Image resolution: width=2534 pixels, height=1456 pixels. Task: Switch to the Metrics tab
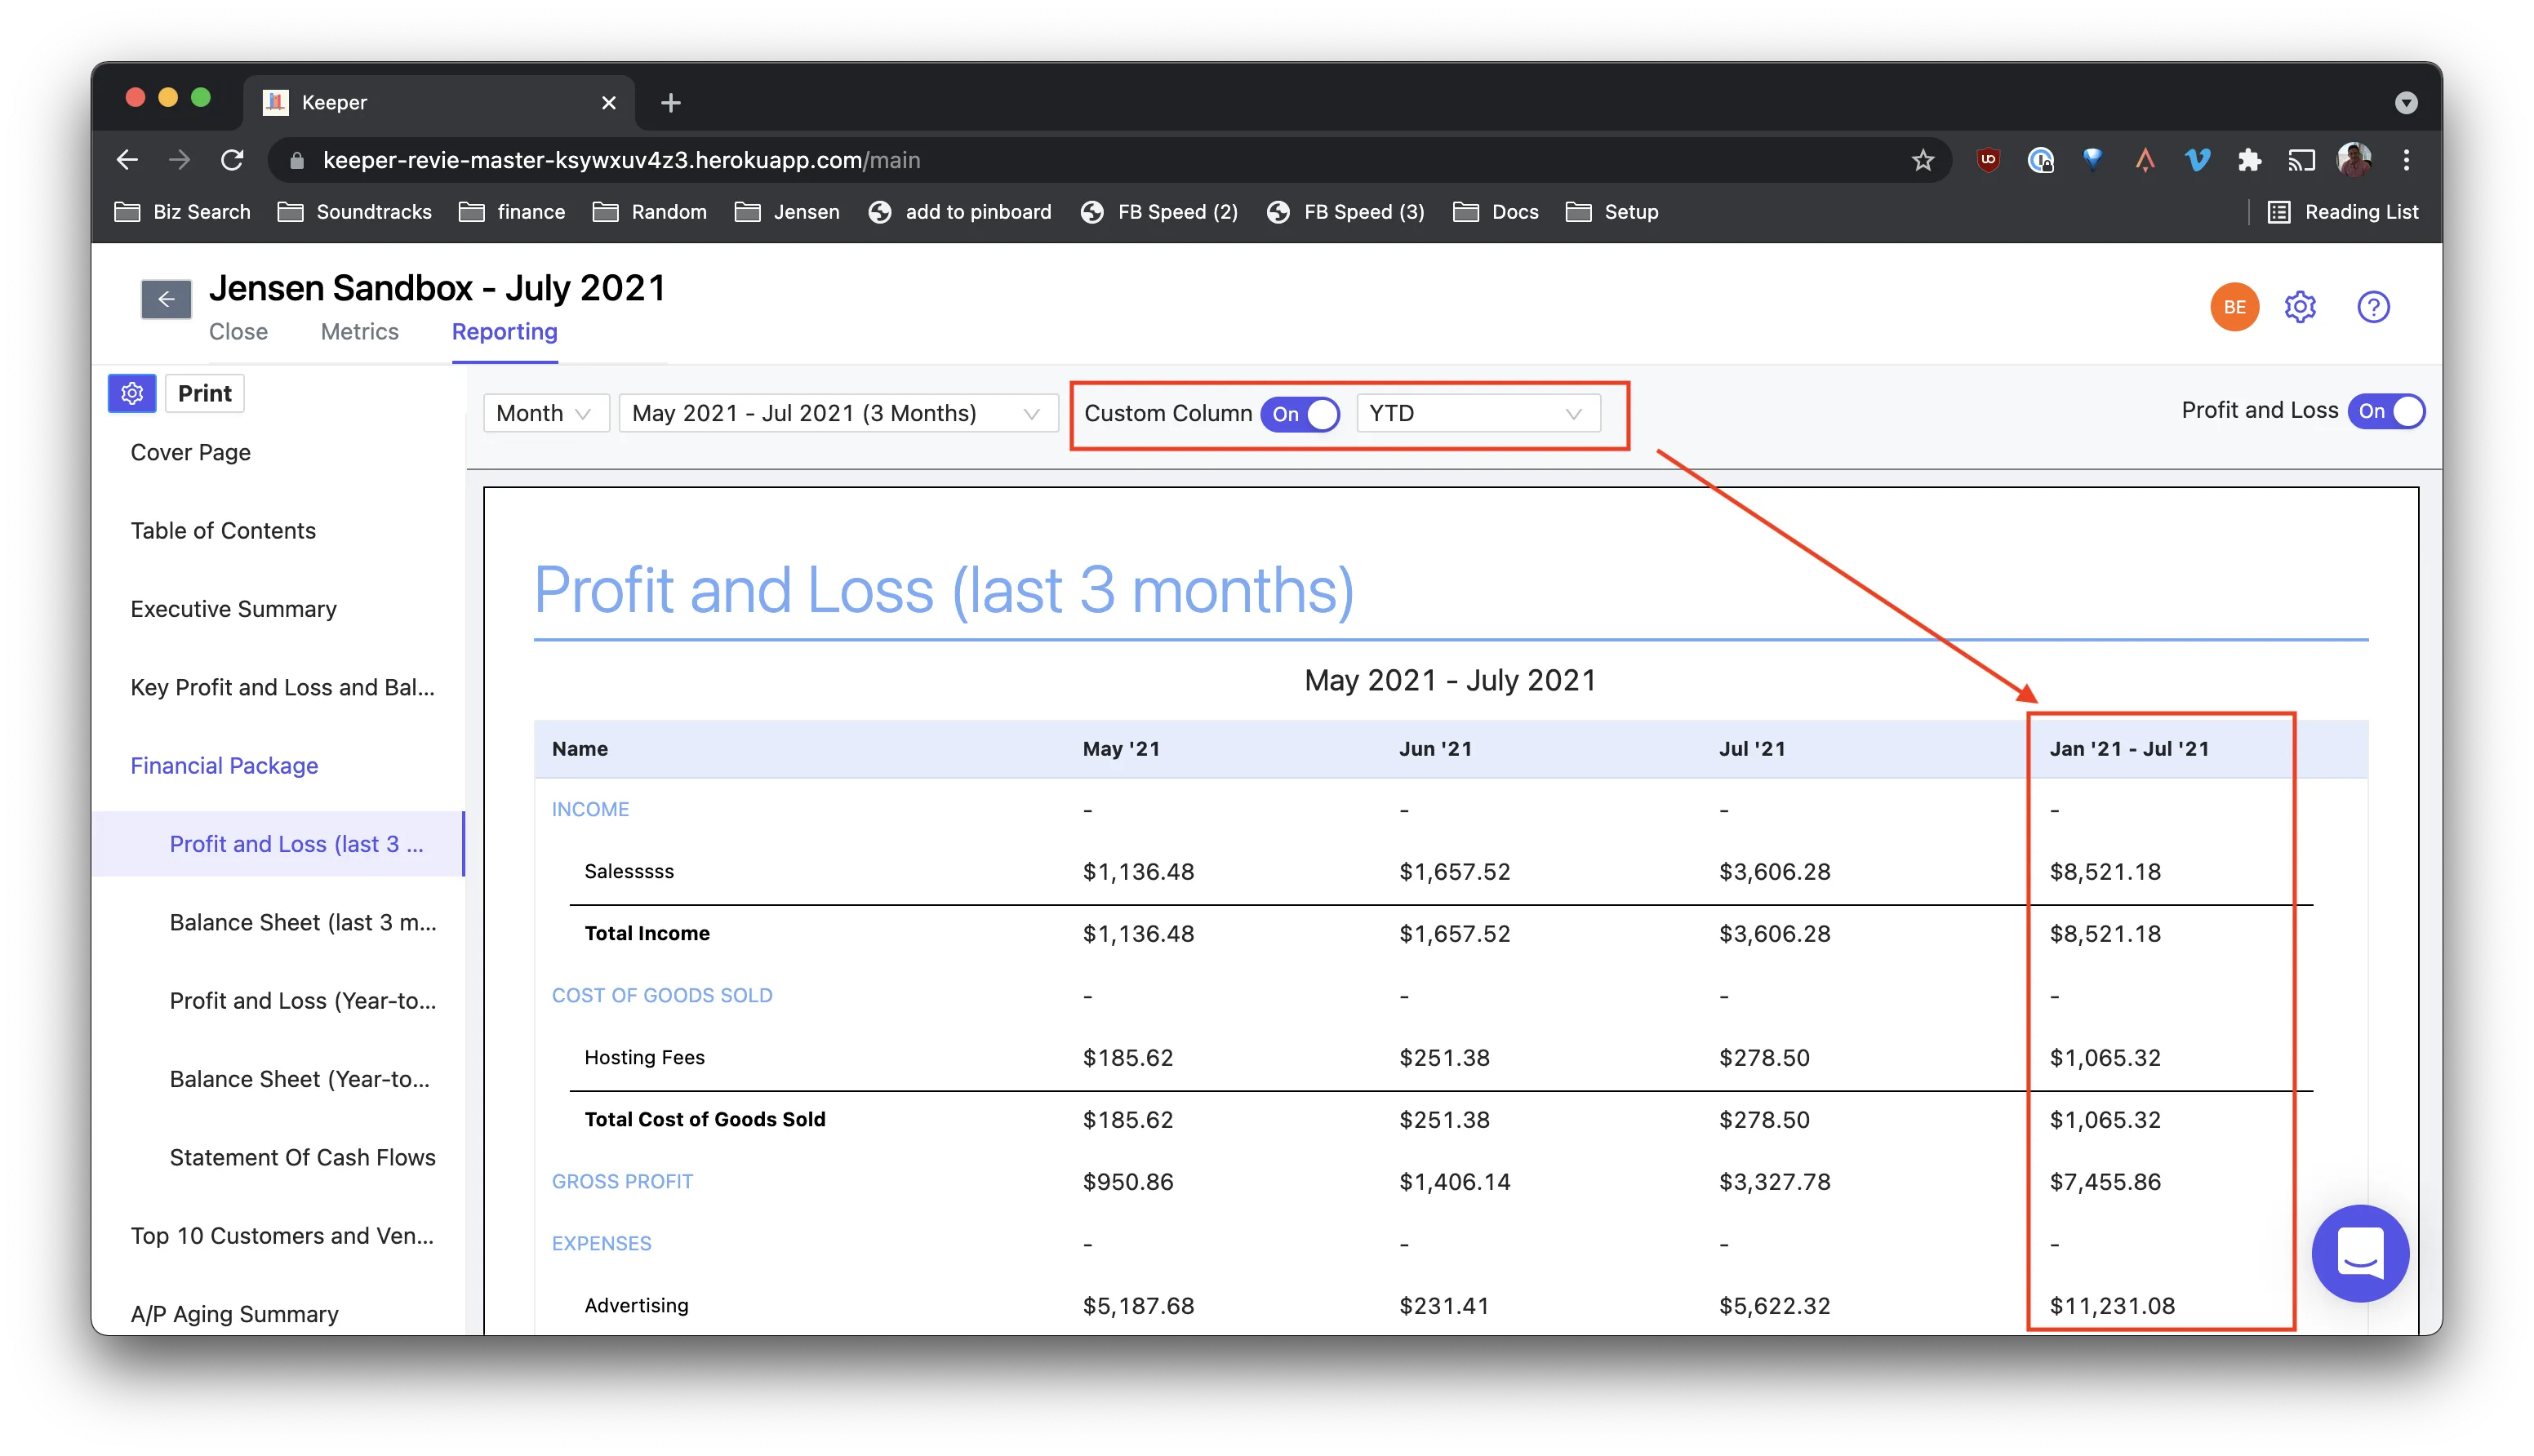click(x=359, y=331)
